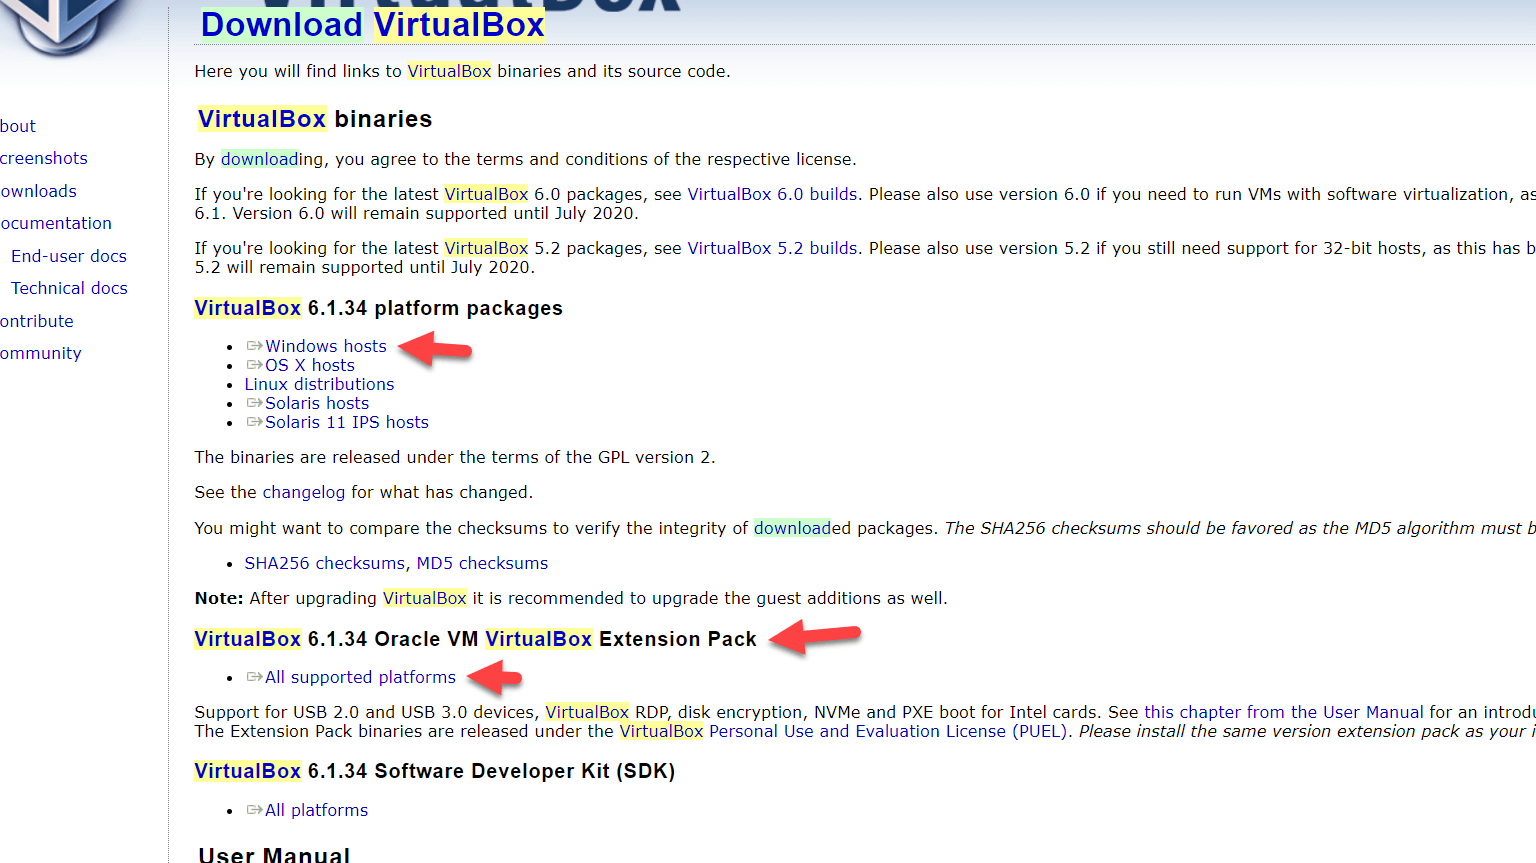Open the Personal Use and Evaluation License link
Screen dimensions: 1536x863
857,731
